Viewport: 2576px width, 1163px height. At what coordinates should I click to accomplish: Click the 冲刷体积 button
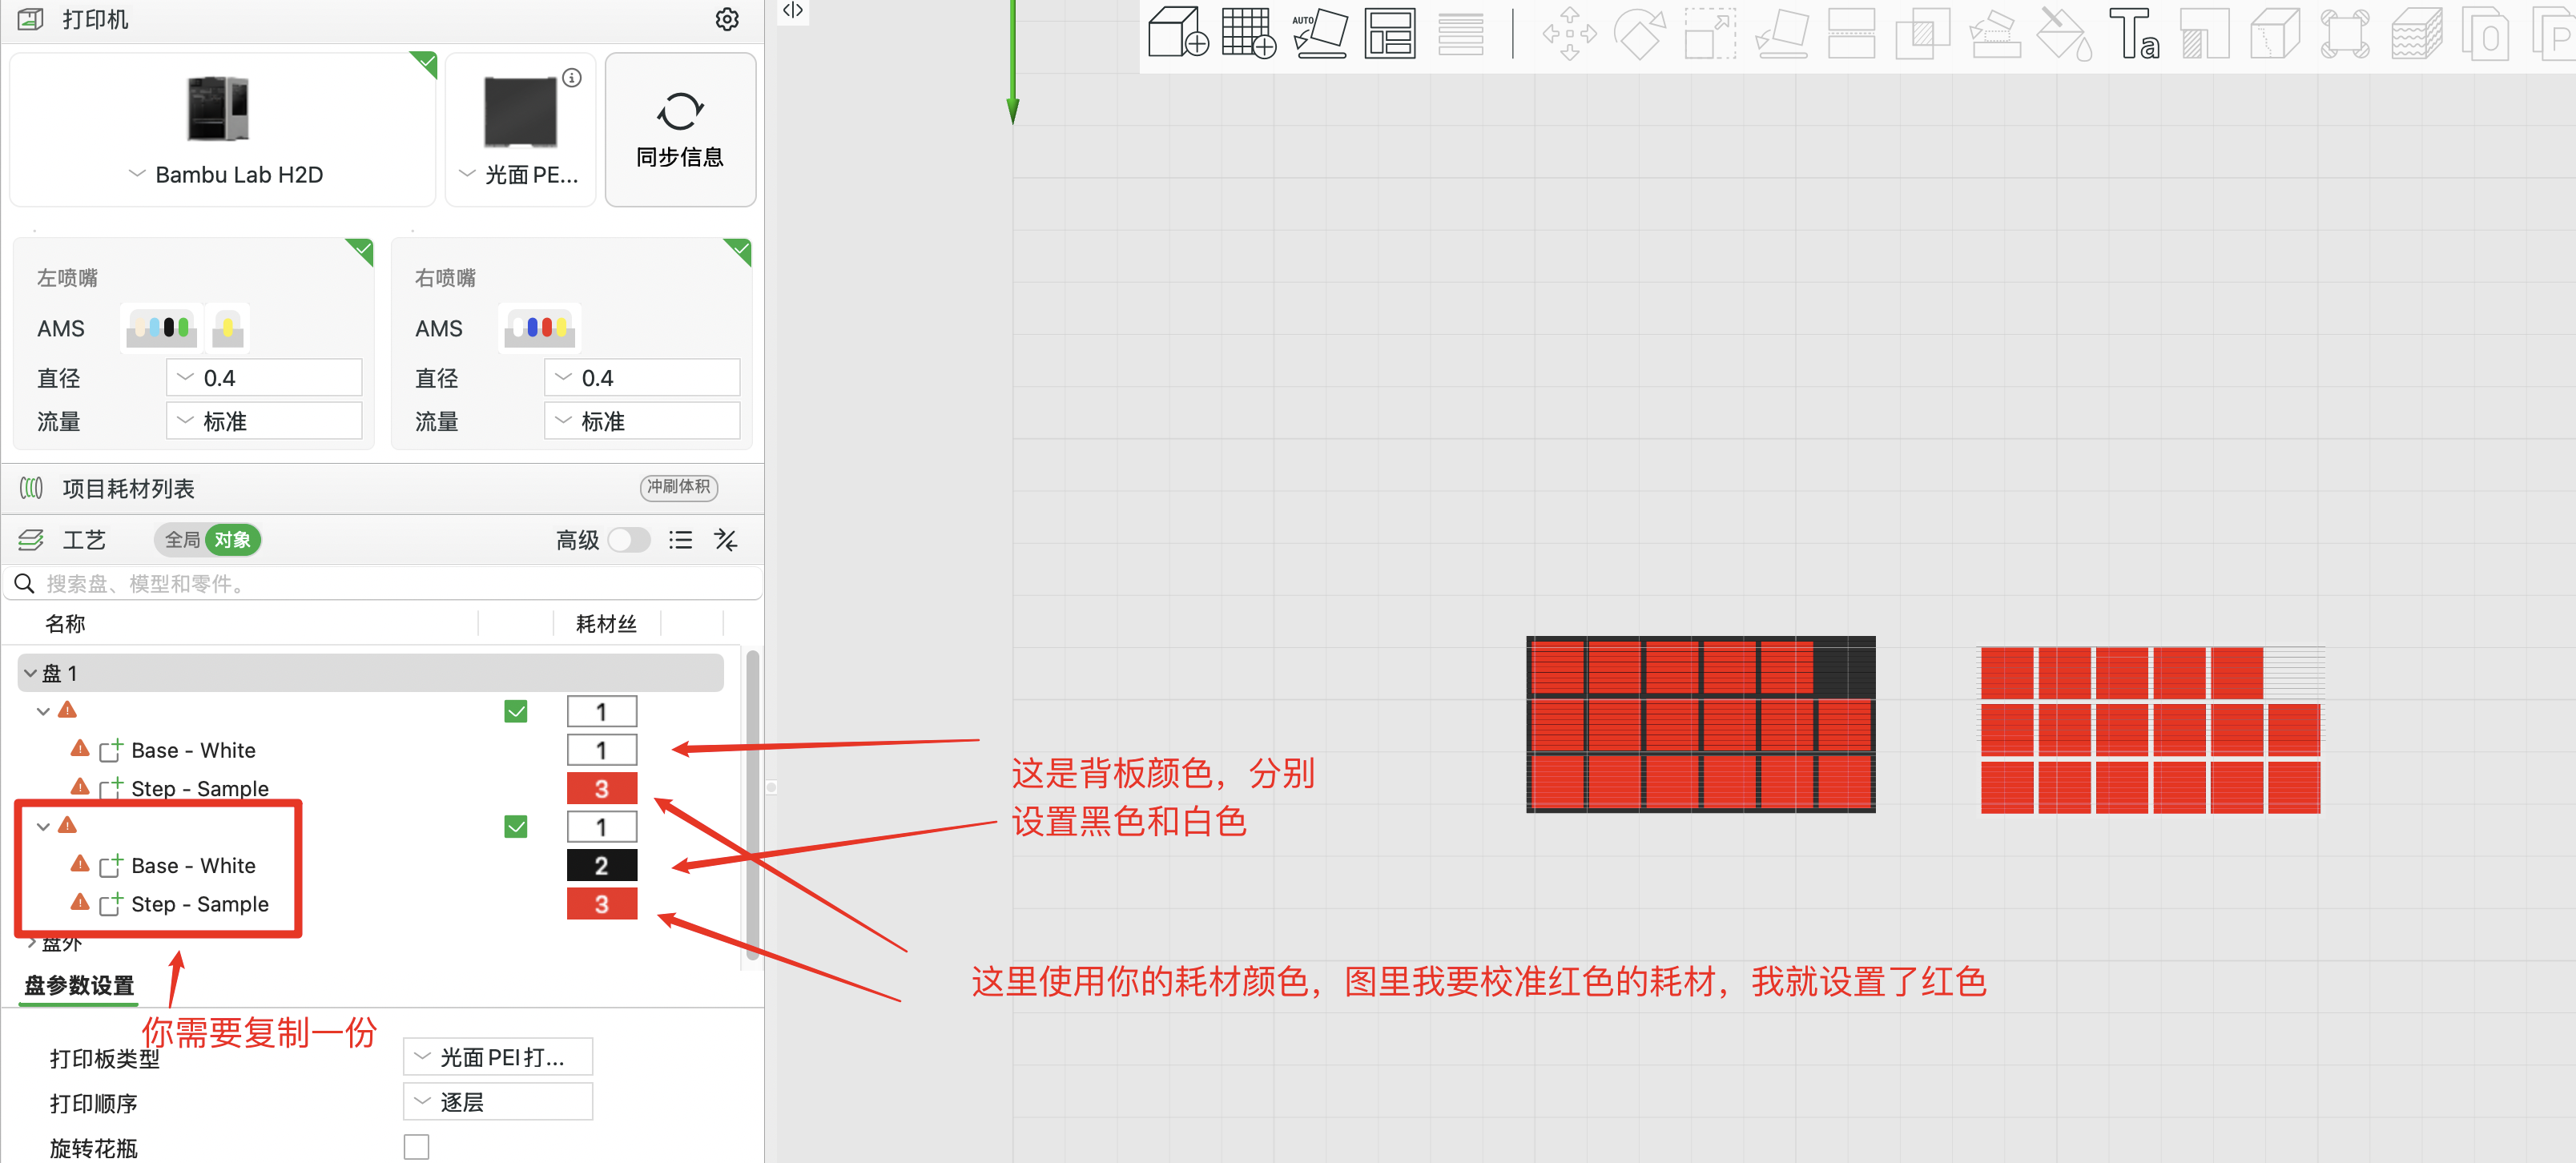click(x=679, y=487)
